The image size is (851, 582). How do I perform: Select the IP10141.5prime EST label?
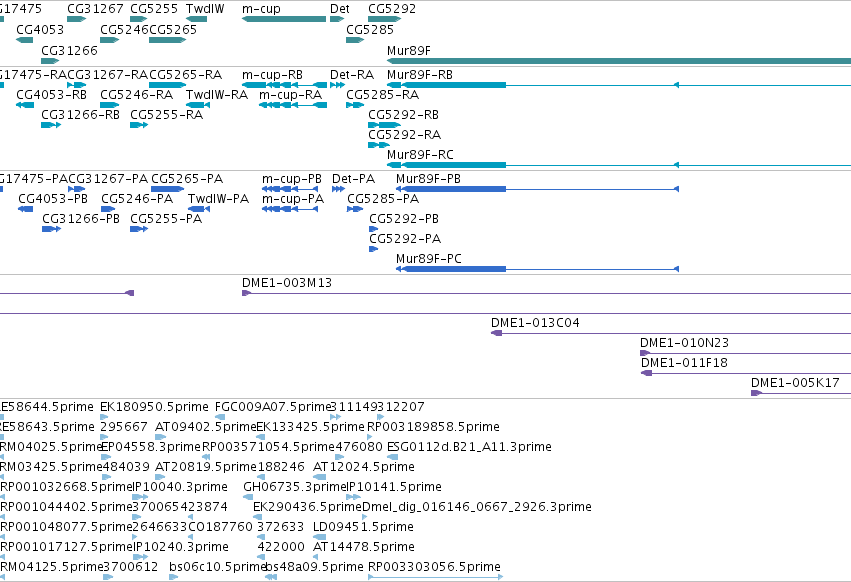coord(394,487)
